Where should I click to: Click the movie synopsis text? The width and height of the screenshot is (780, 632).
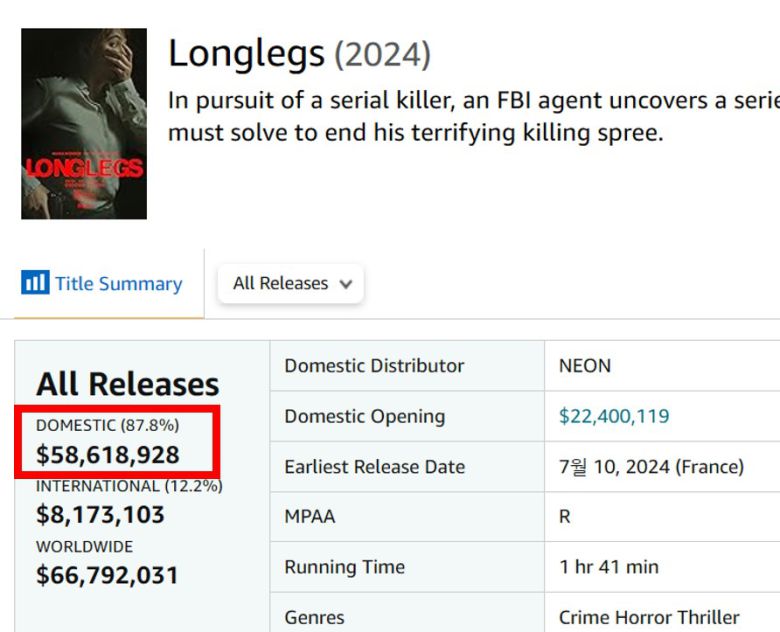coord(470,116)
